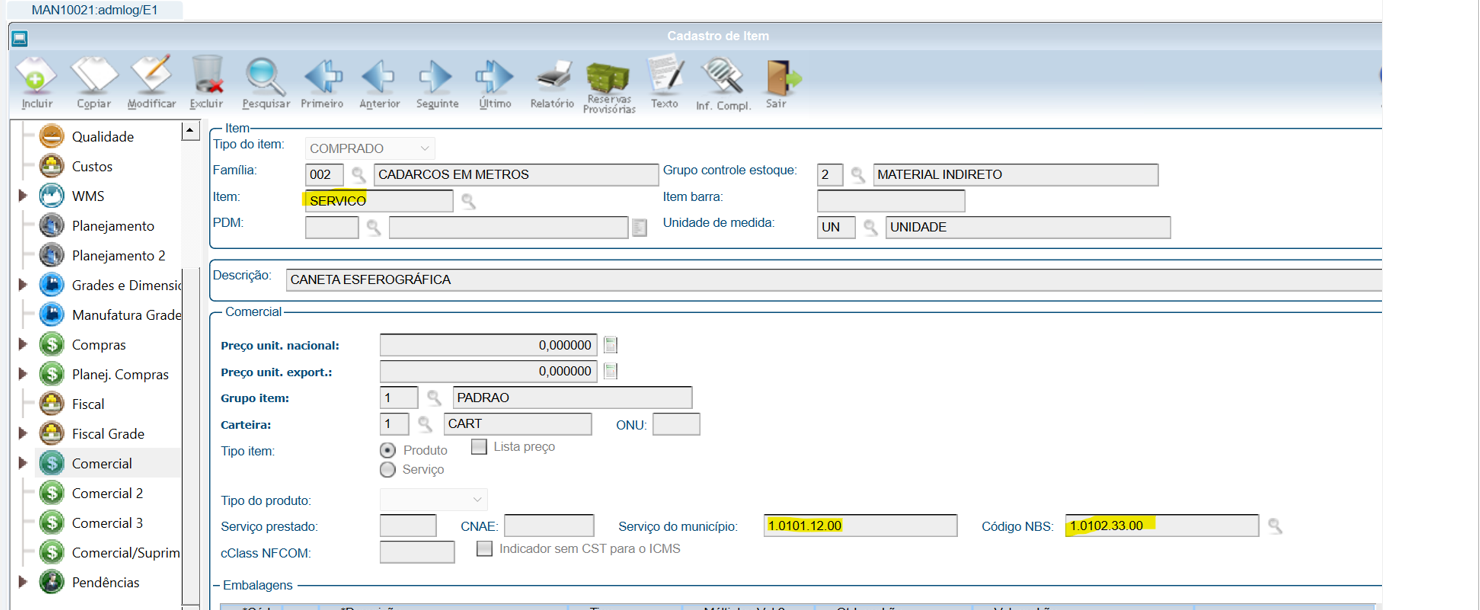This screenshot has width=1480, height=610.
Task: Click lookup magnifier next to Família field
Action: (359, 175)
